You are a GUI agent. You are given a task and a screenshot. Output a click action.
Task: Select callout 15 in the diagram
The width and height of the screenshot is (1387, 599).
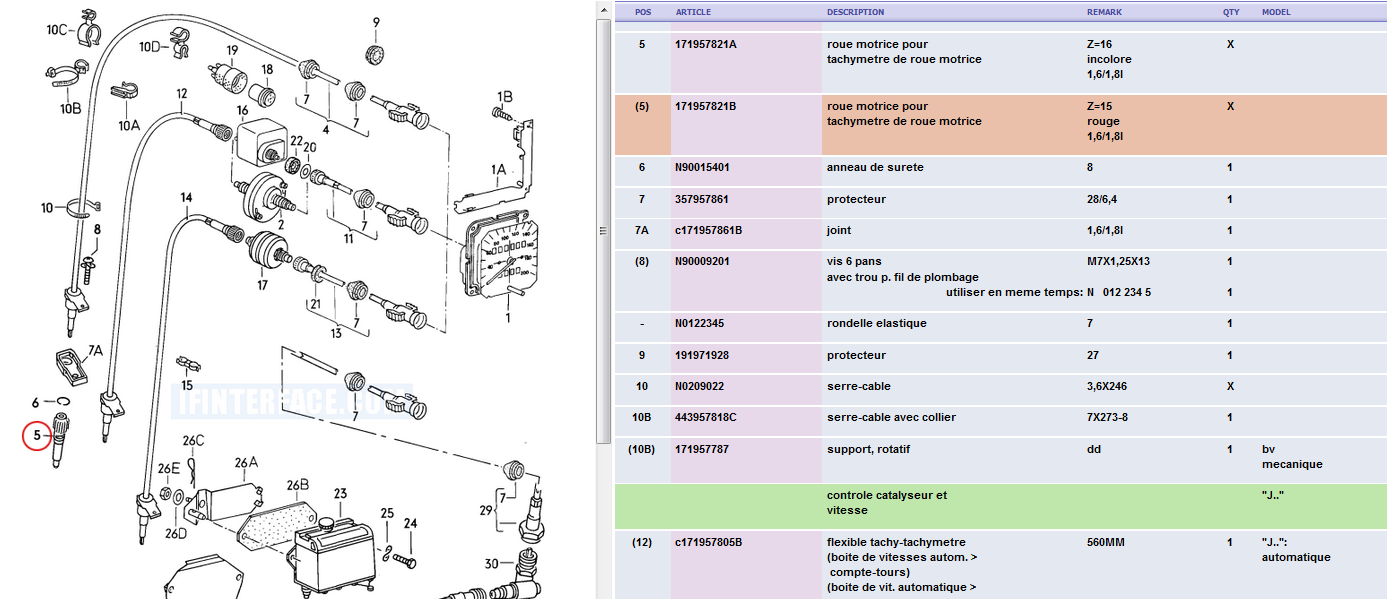click(186, 385)
